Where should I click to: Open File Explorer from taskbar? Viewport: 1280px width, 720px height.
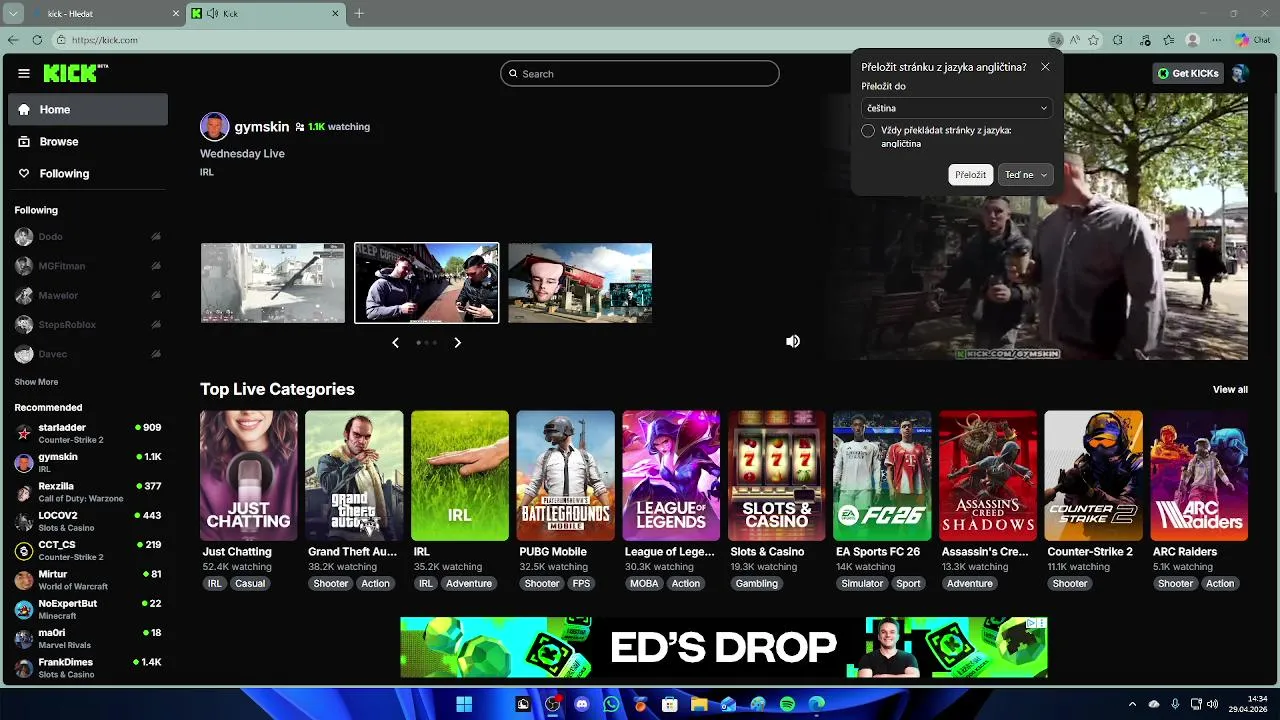pyautogui.click(x=699, y=704)
